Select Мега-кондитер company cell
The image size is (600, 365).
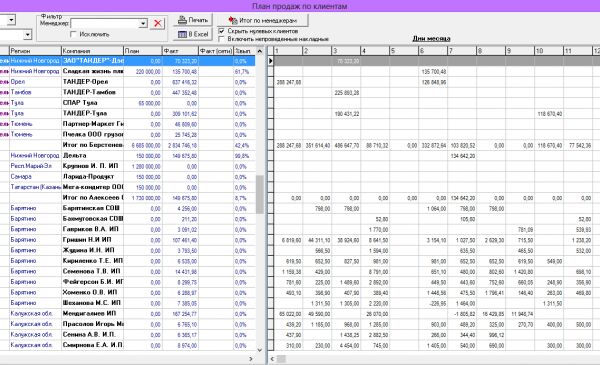(x=92, y=187)
